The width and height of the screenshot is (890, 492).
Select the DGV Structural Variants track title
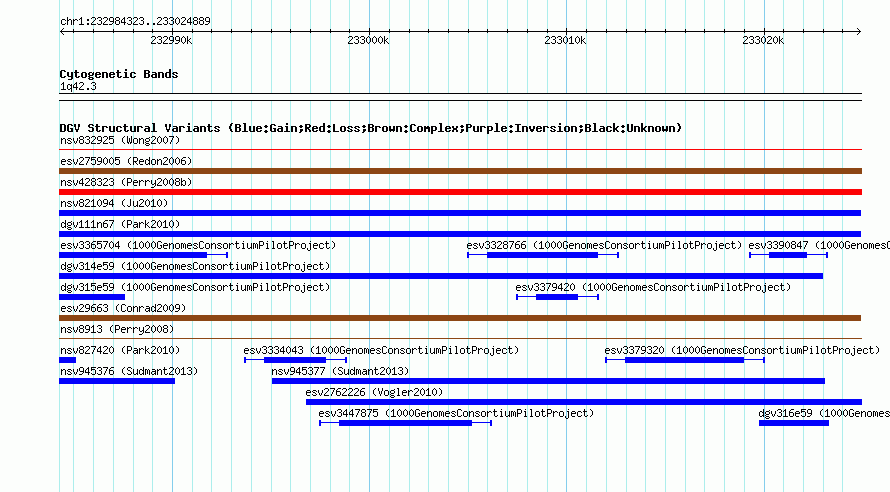pyautogui.click(x=371, y=128)
